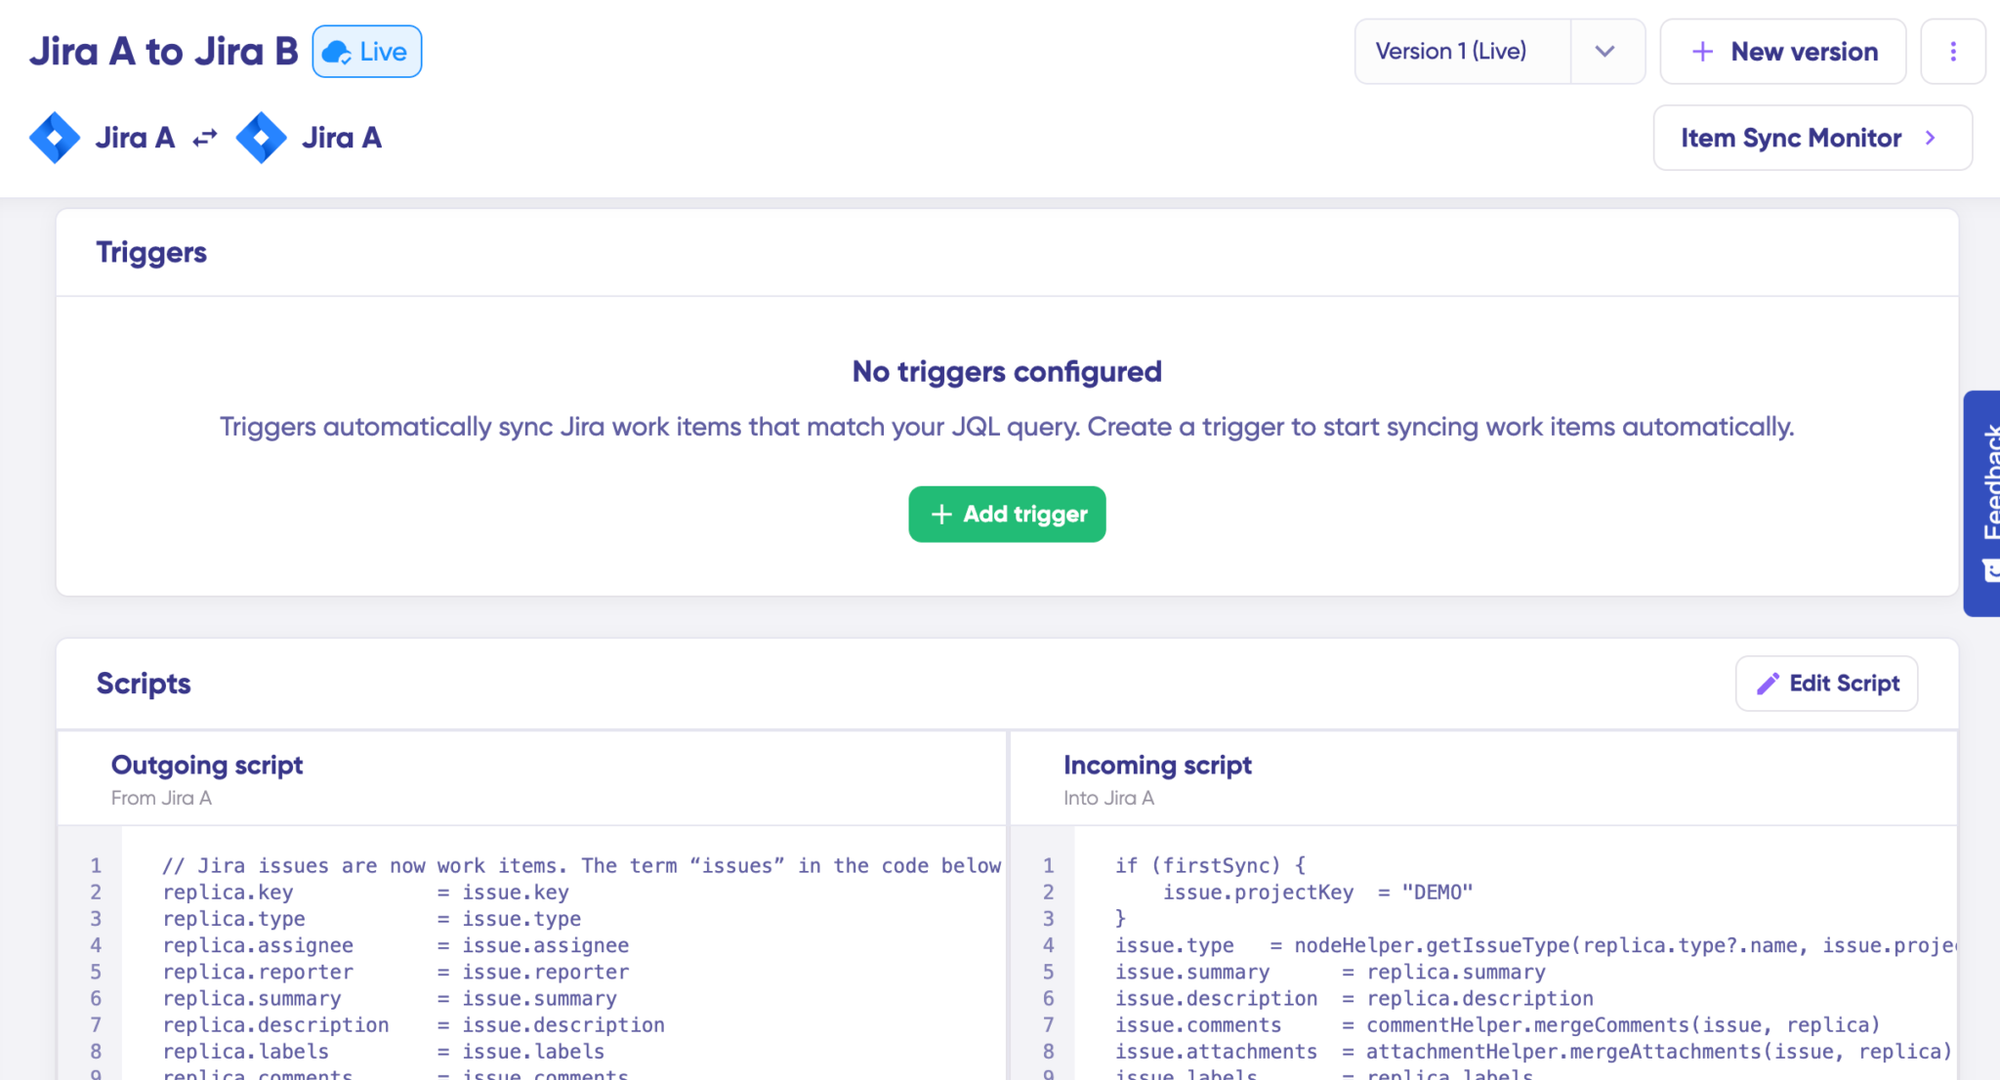Open the Feedback side tab
Image resolution: width=2000 pixels, height=1080 pixels.
click(x=1983, y=503)
